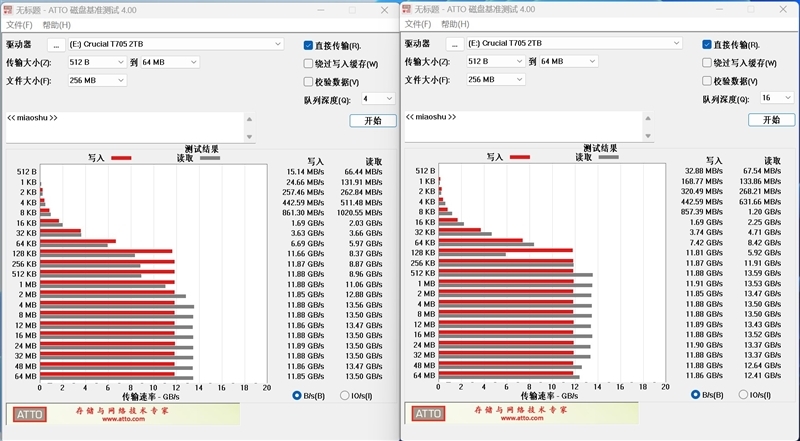Expand drive dropdown Crucial T705 in left window

pos(176,44)
